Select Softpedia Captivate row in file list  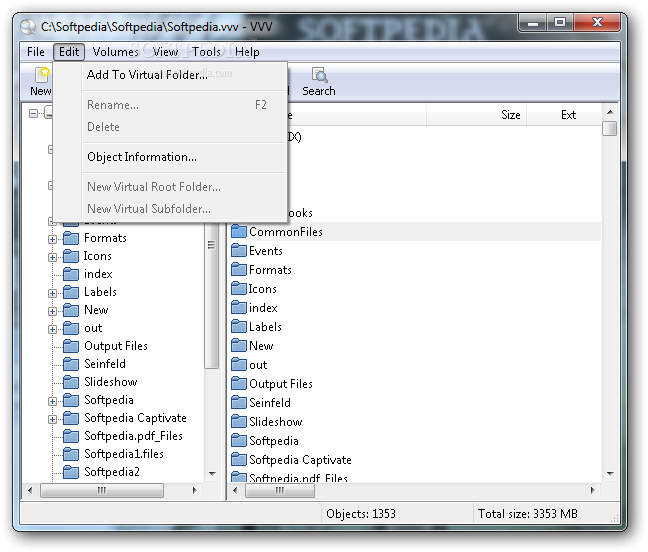pos(416,459)
